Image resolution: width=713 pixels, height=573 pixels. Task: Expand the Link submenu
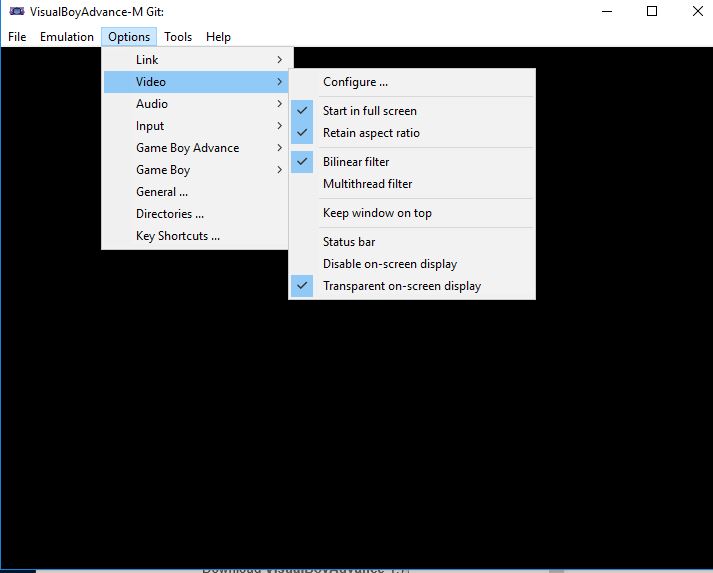(196, 60)
